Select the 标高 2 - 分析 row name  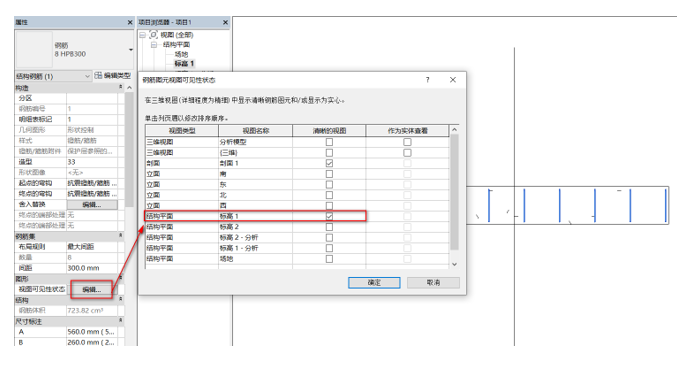pos(256,238)
